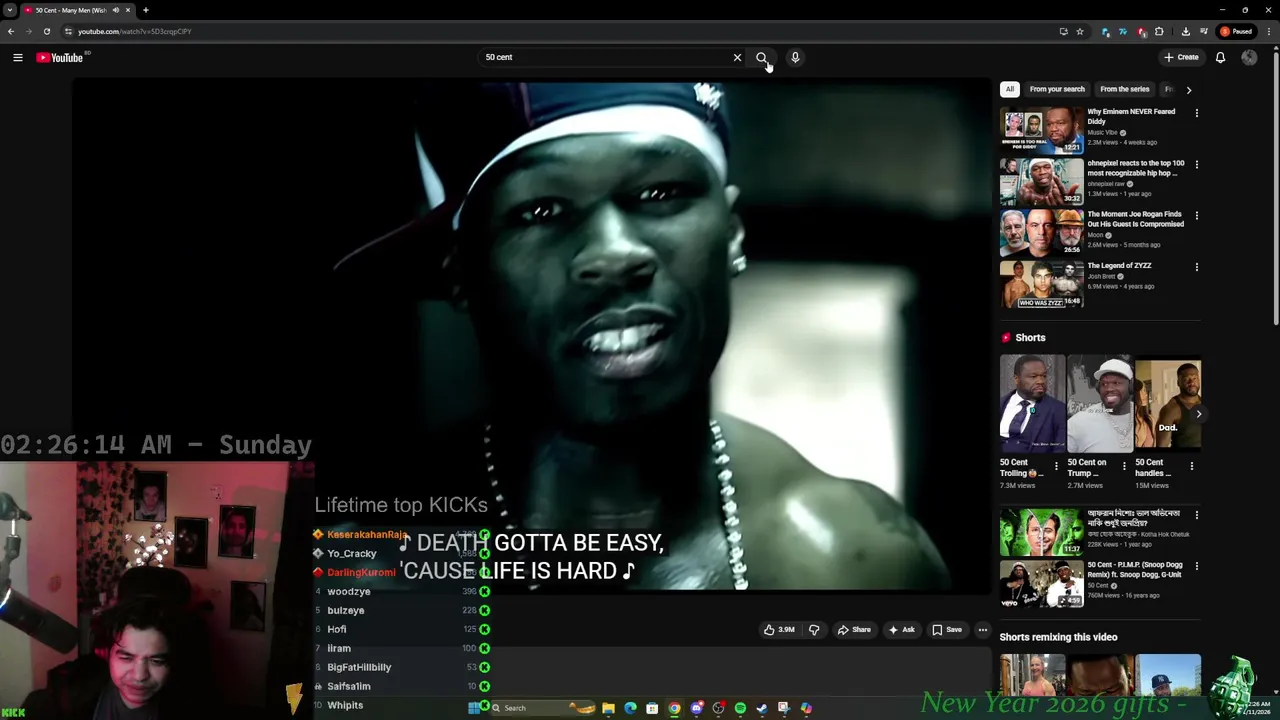
Task: Switch to Chrome on the taskbar
Action: click(674, 708)
